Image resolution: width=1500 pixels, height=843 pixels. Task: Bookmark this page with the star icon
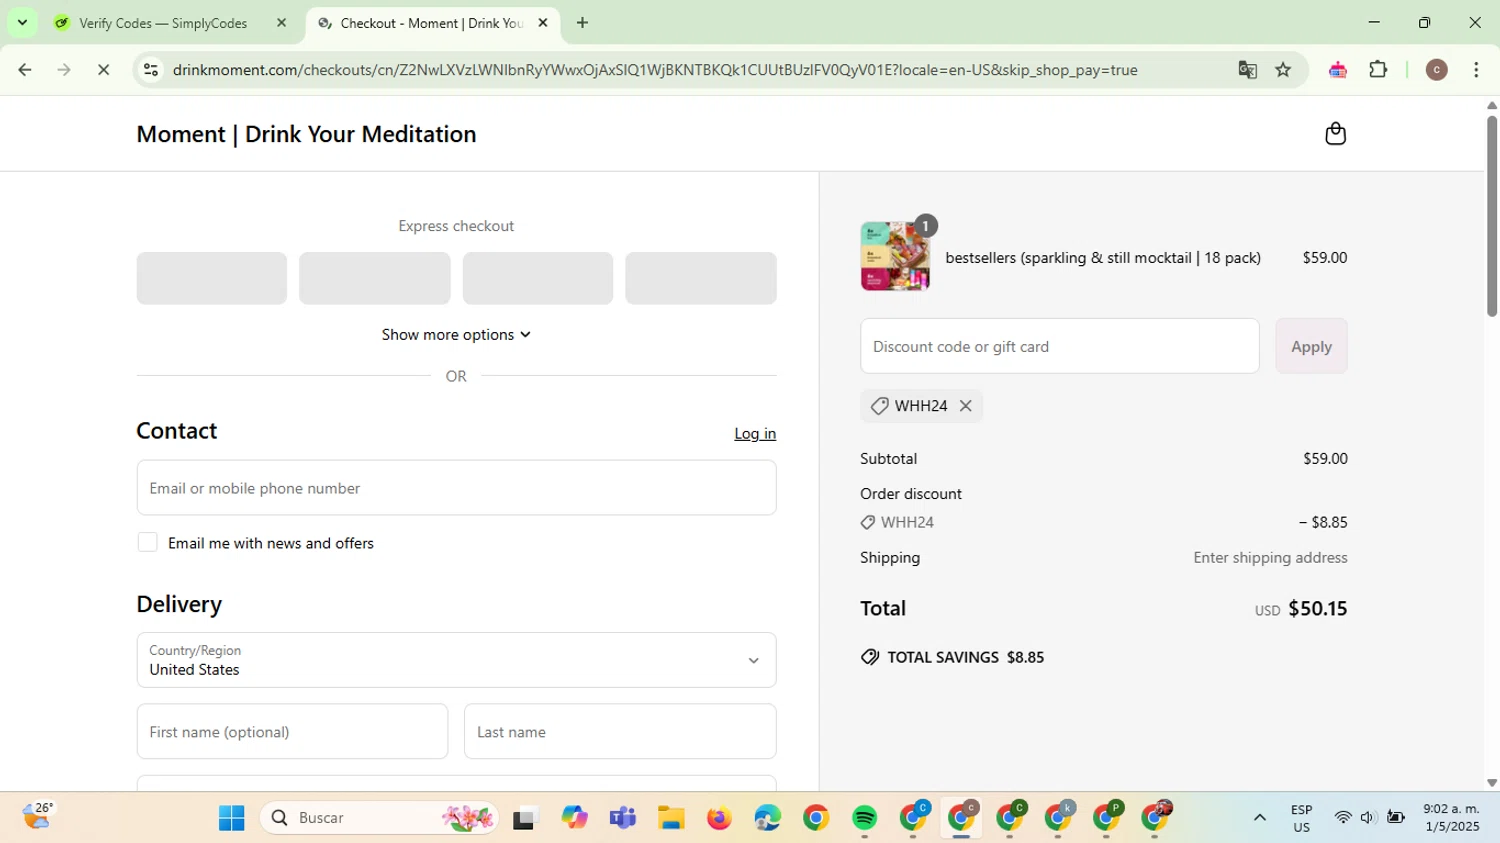coord(1284,70)
